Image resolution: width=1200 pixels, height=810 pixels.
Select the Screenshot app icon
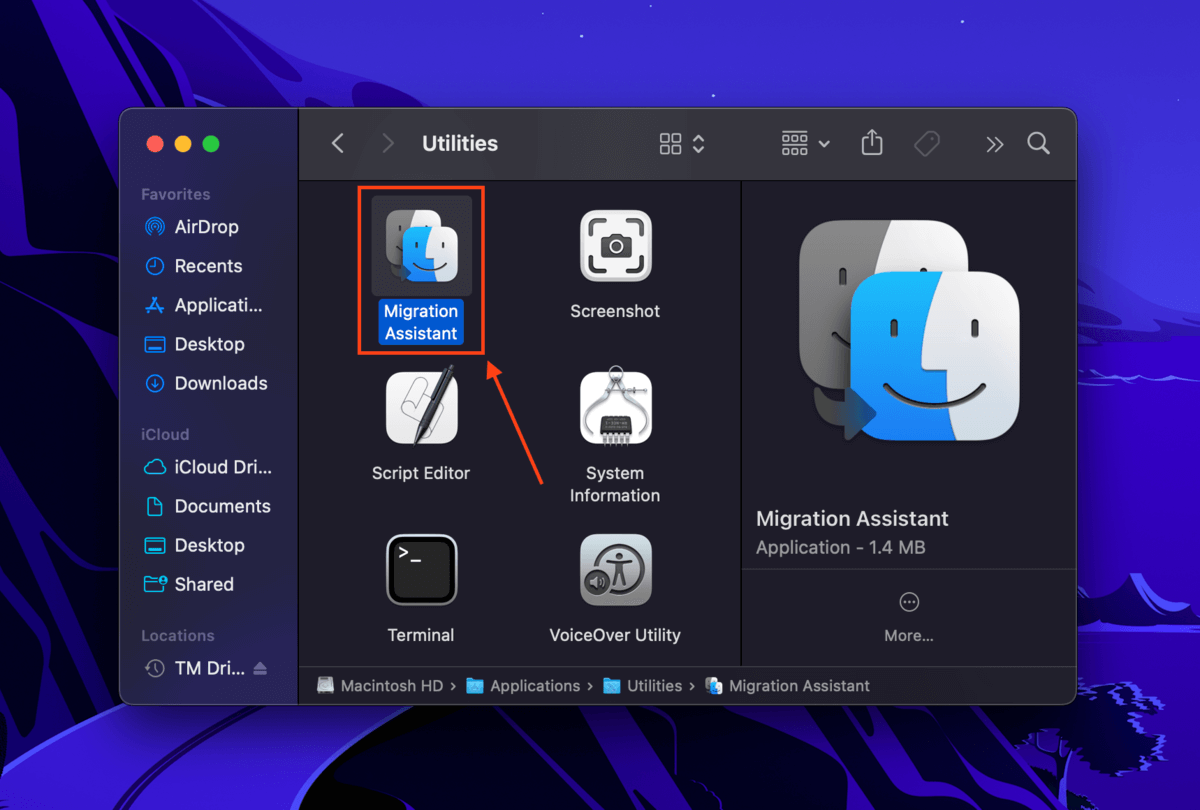616,246
